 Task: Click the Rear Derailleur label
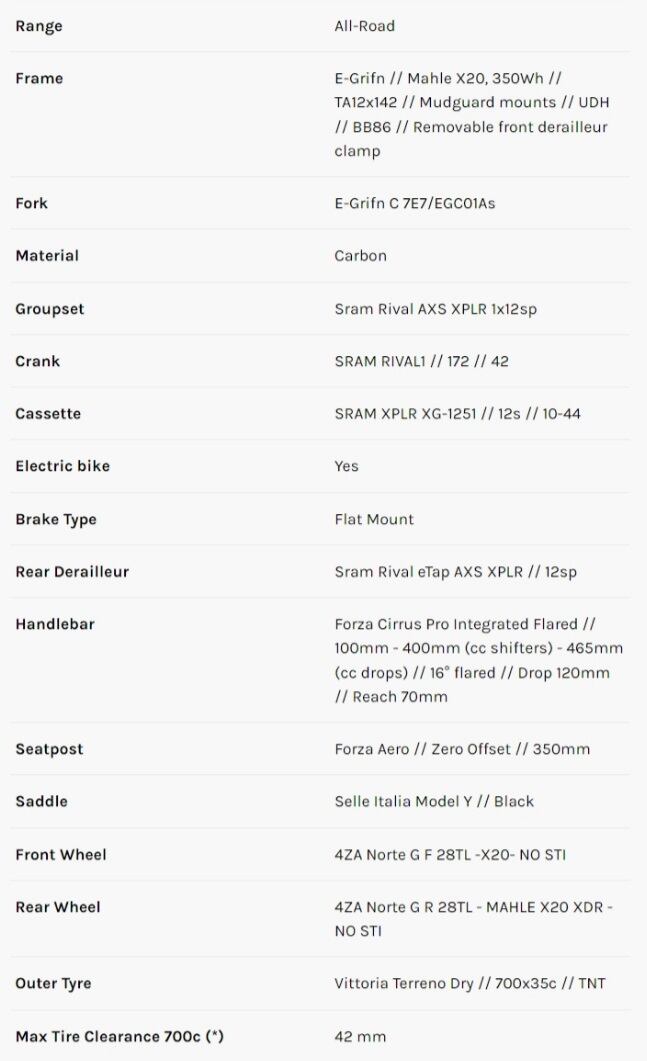[72, 572]
